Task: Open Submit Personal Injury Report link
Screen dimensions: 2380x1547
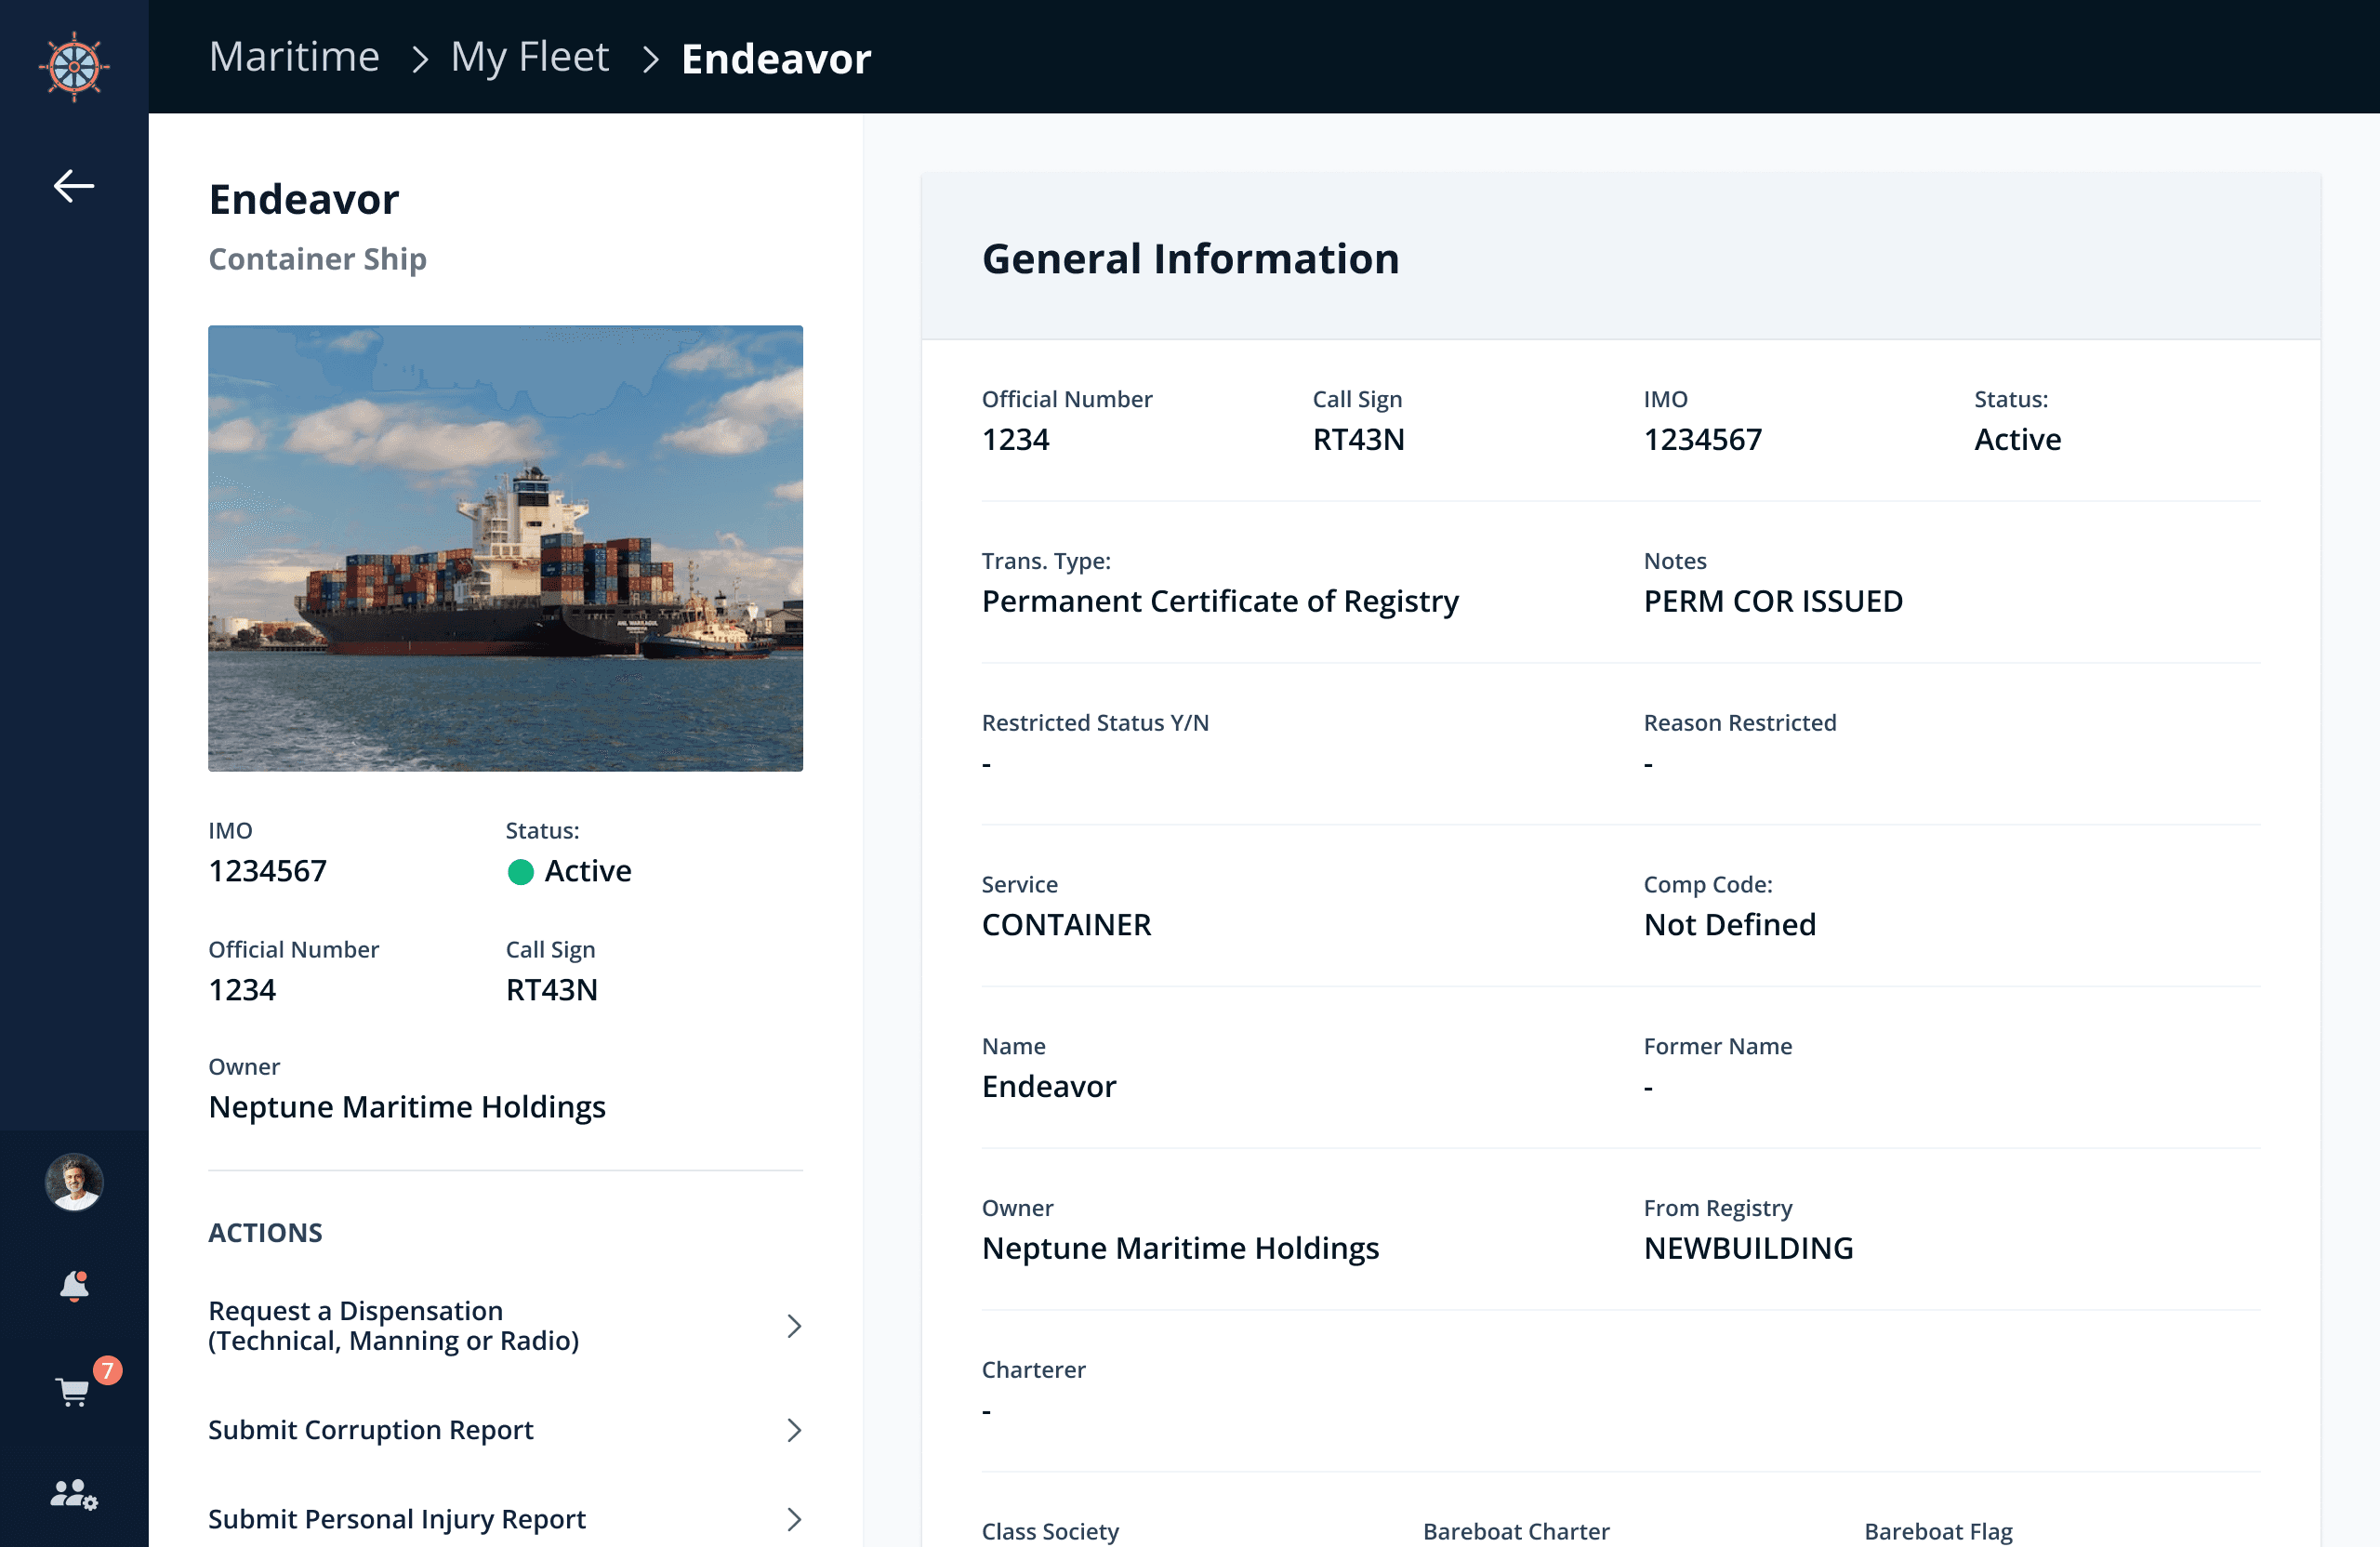Action: [x=396, y=1519]
